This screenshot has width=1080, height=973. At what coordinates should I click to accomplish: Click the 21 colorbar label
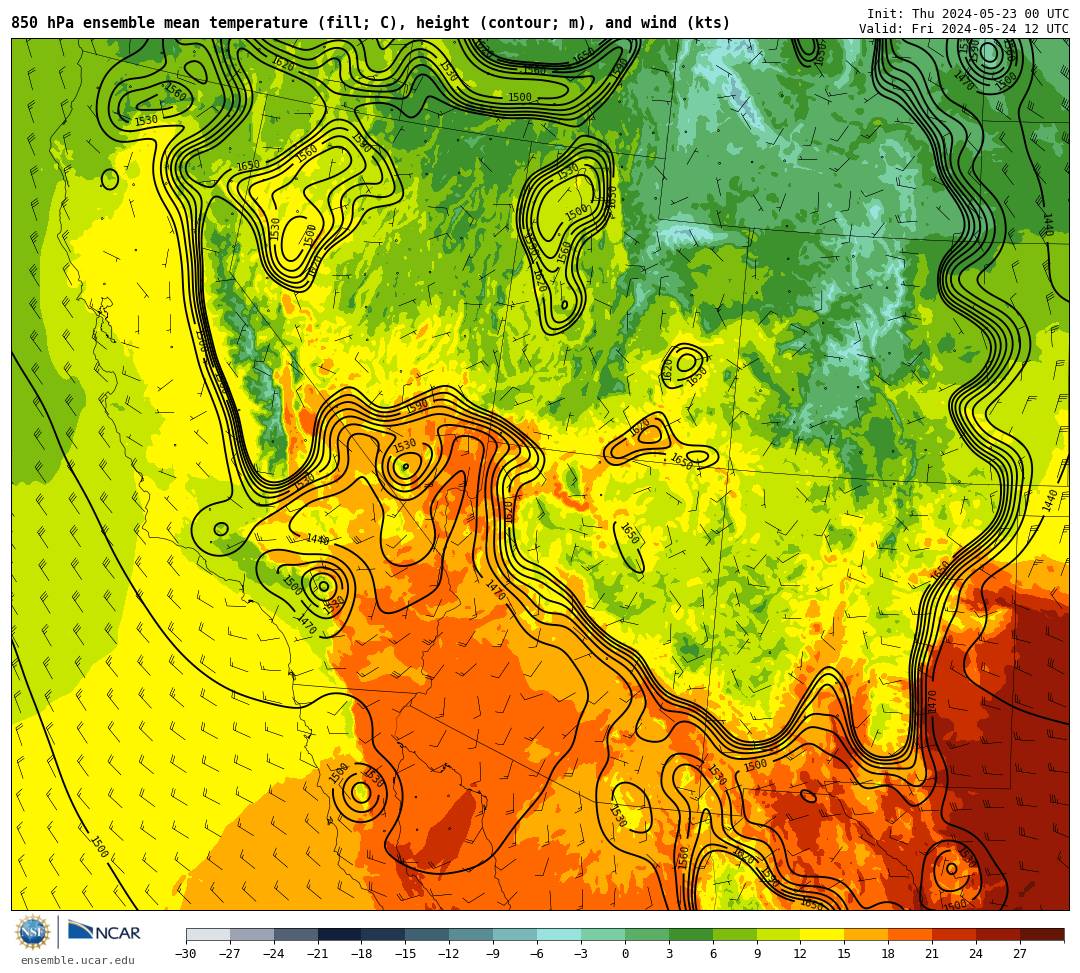pos(933,954)
